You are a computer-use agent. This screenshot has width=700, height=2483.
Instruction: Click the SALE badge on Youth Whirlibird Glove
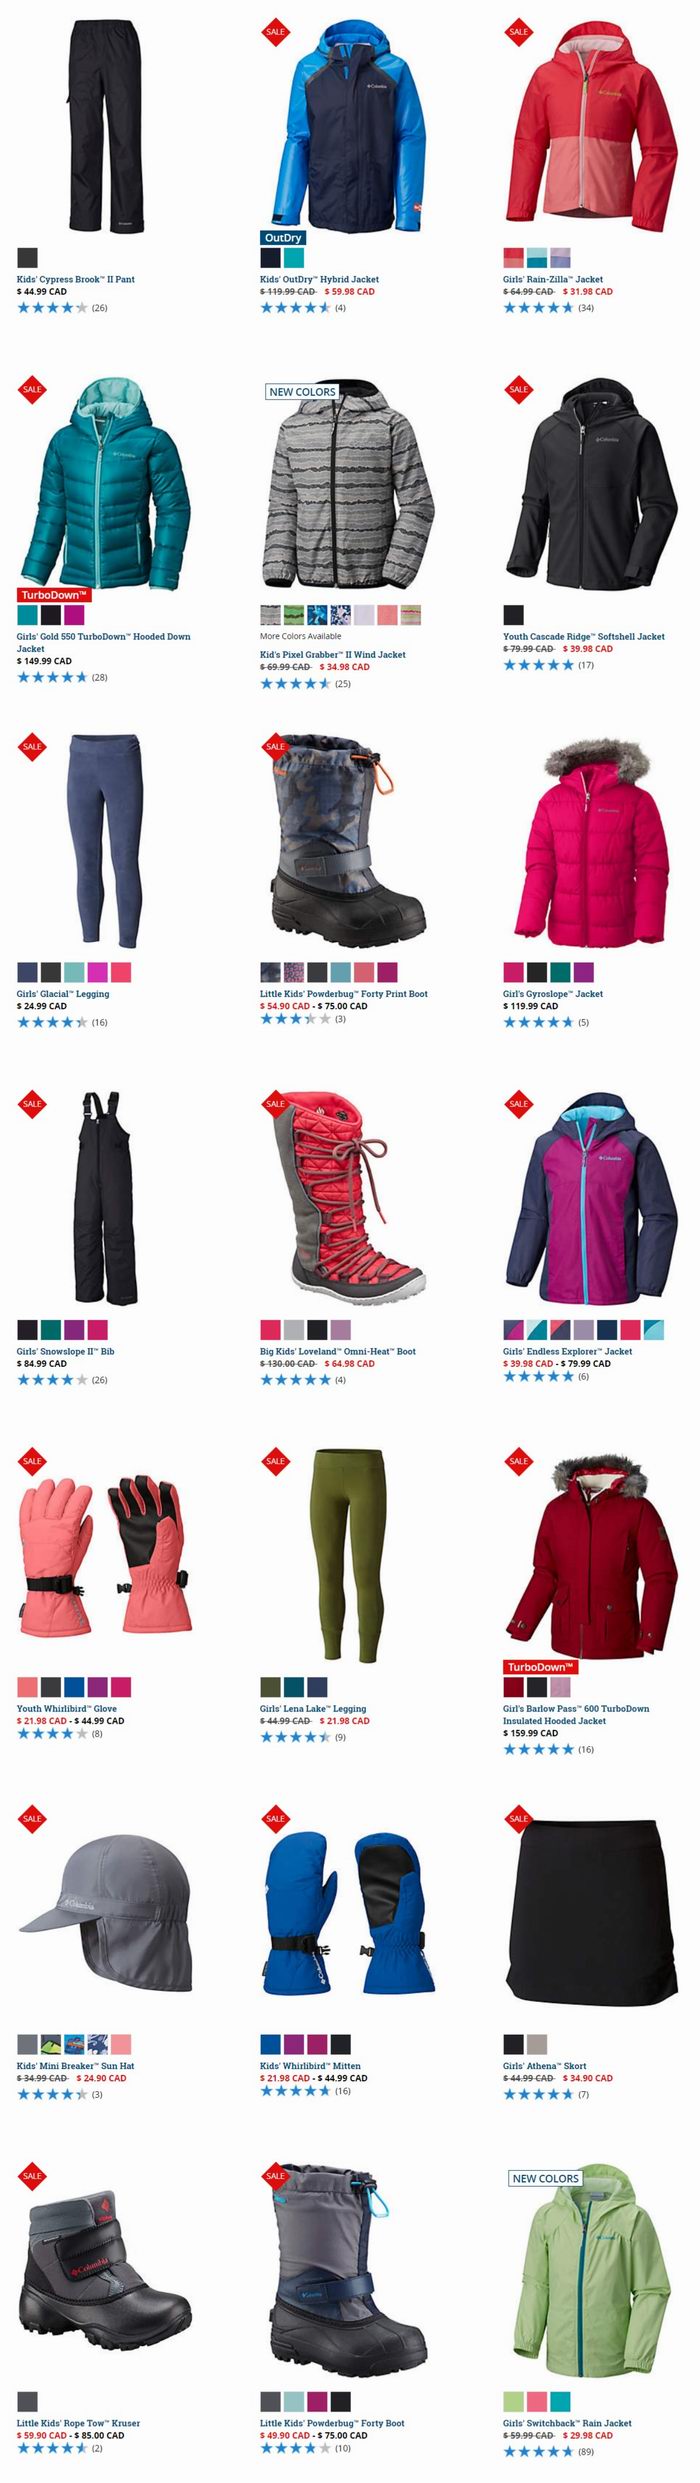pyautogui.click(x=32, y=1461)
